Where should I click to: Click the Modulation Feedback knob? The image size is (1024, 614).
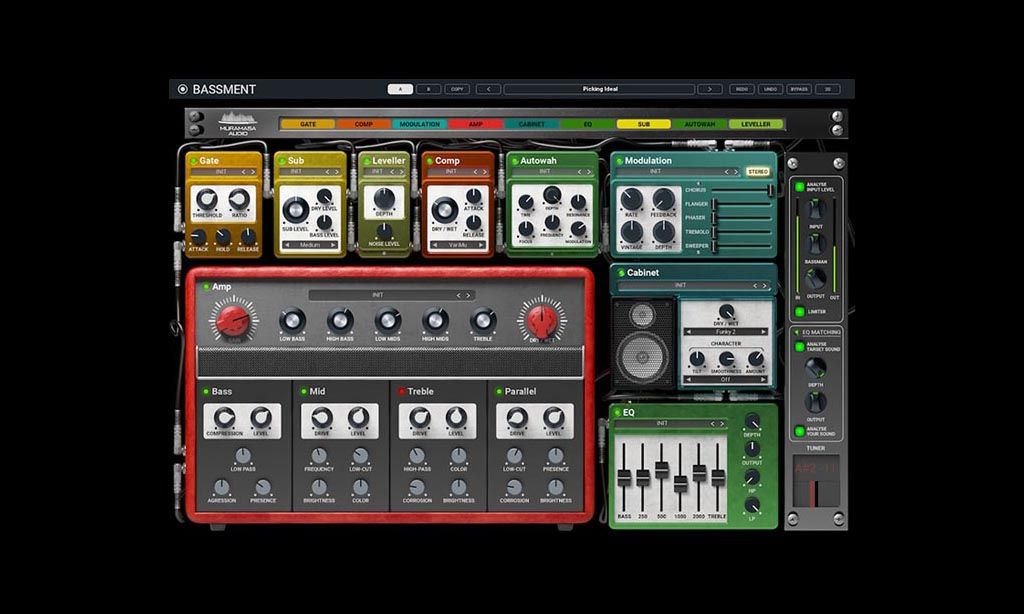point(664,199)
